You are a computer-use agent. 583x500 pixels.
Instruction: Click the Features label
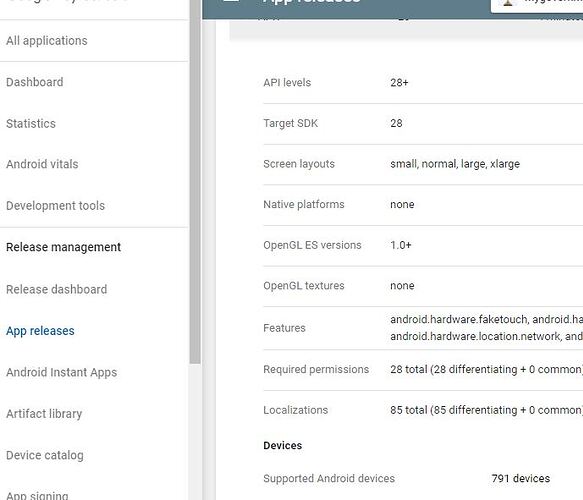[284, 328]
